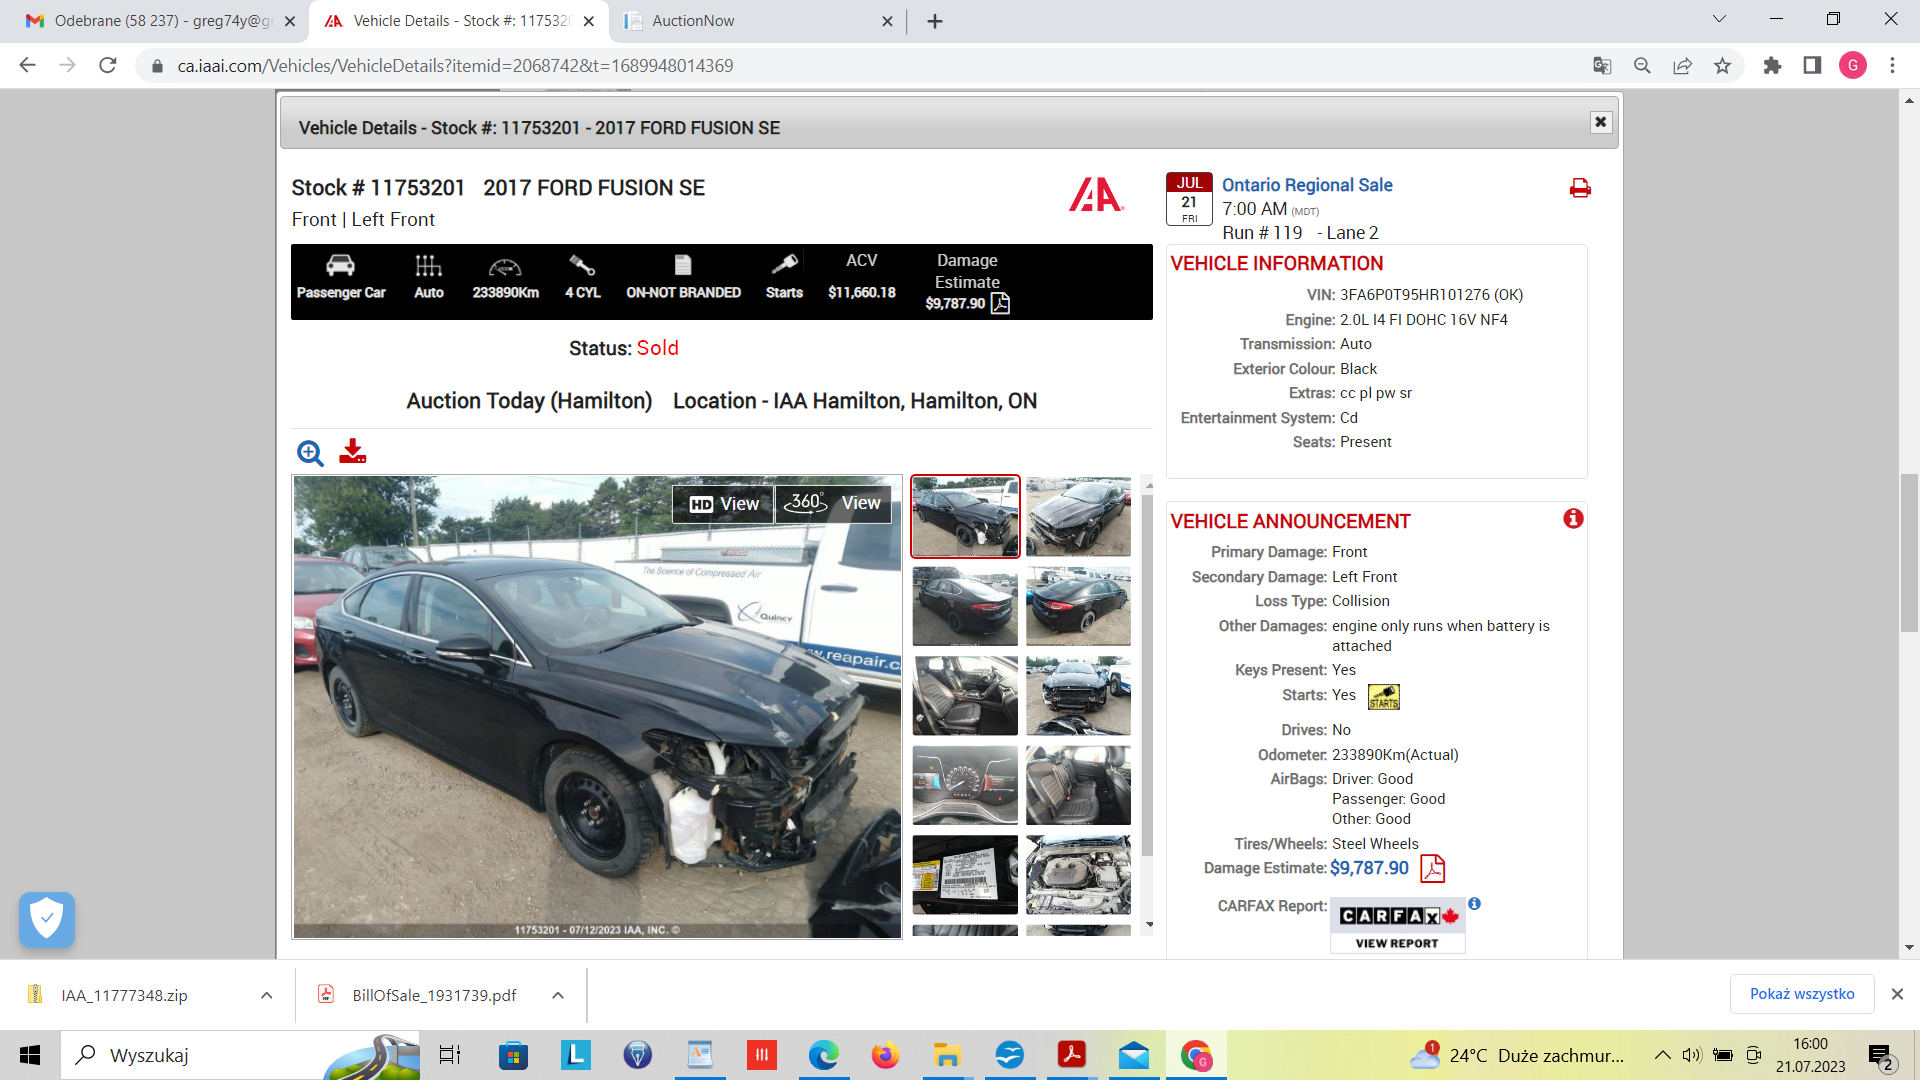Click the main vehicle photo
Image resolution: width=1920 pixels, height=1080 pixels.
coord(597,707)
